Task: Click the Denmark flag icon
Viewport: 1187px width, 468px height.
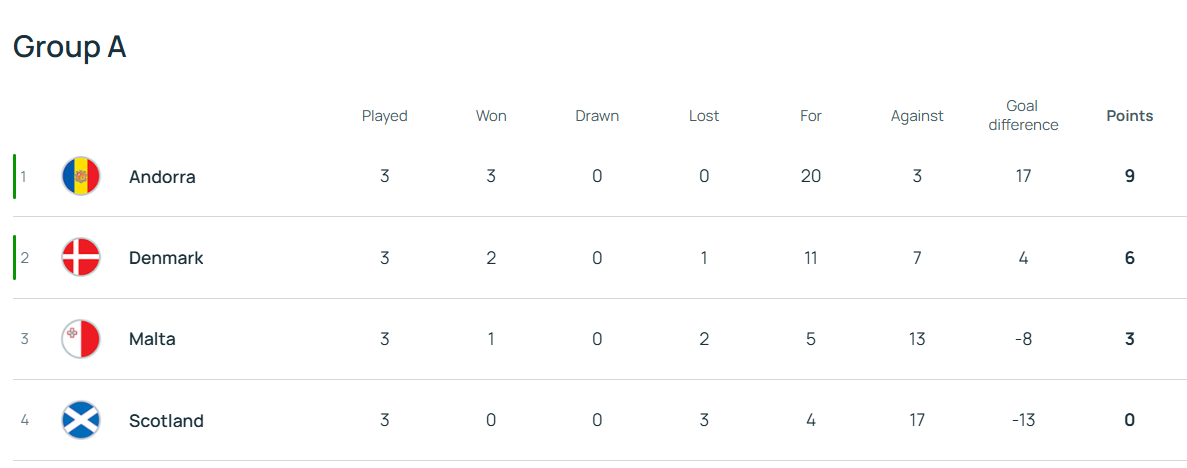Action: coord(80,258)
